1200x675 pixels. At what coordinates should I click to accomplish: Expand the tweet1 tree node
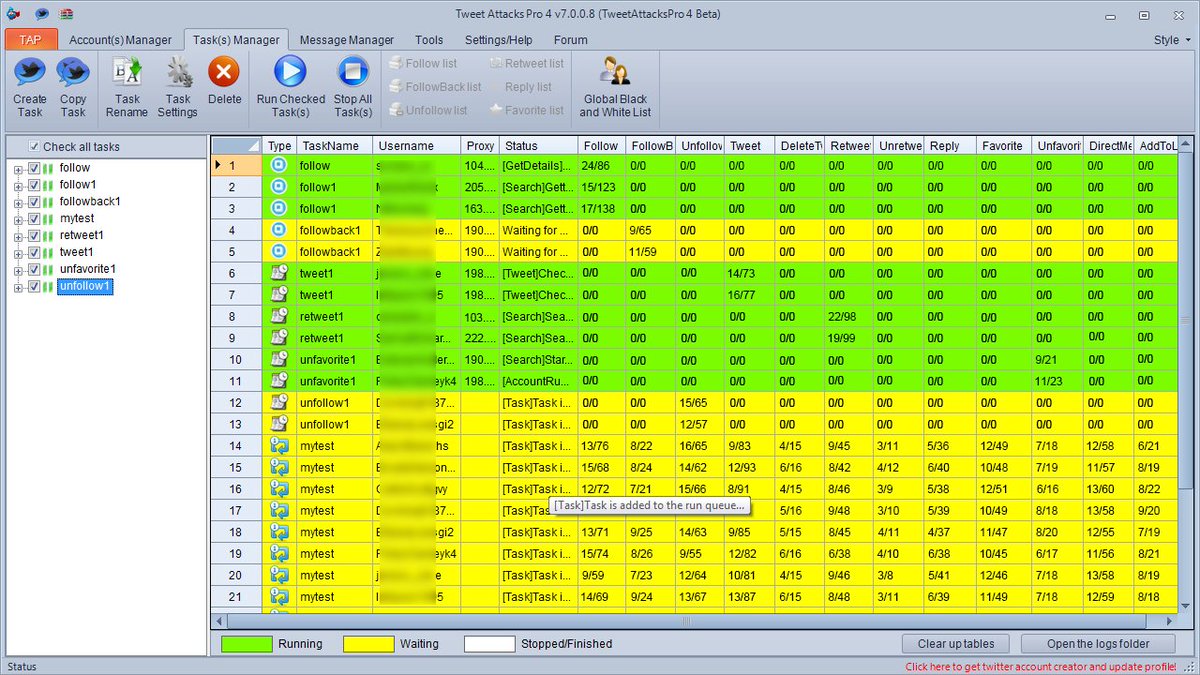(x=18, y=253)
